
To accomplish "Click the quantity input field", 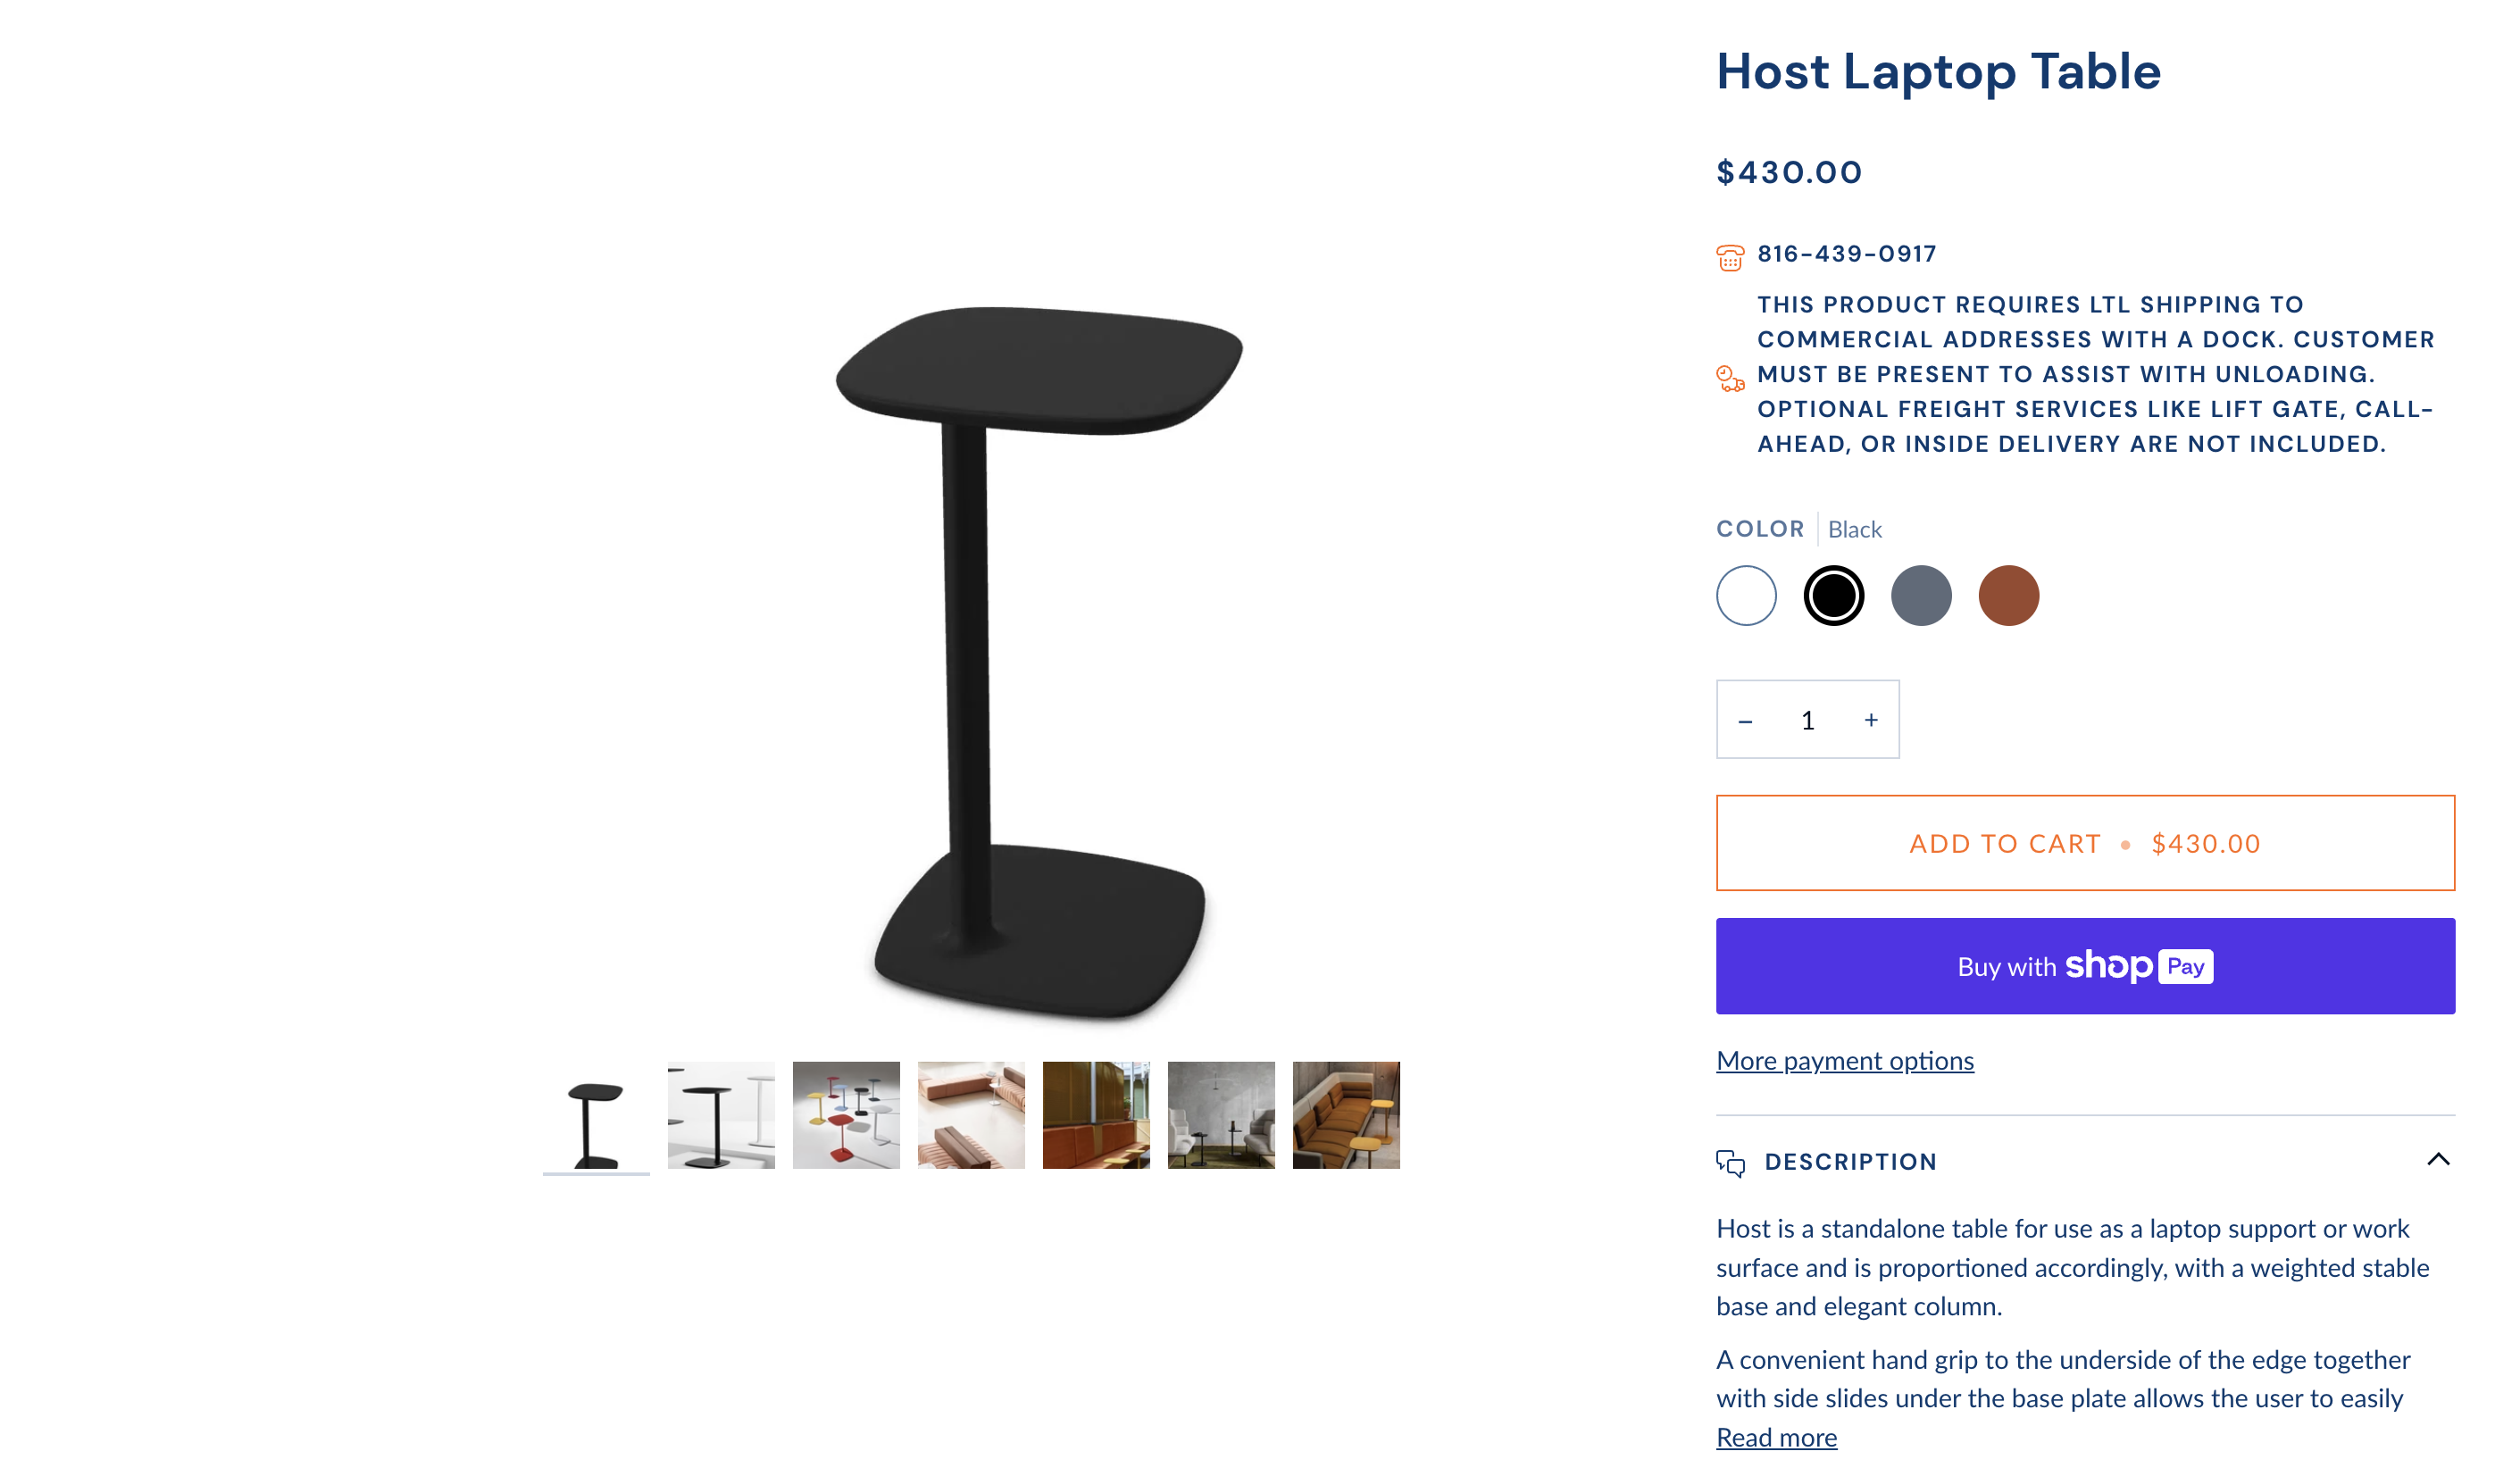I will [1808, 720].
